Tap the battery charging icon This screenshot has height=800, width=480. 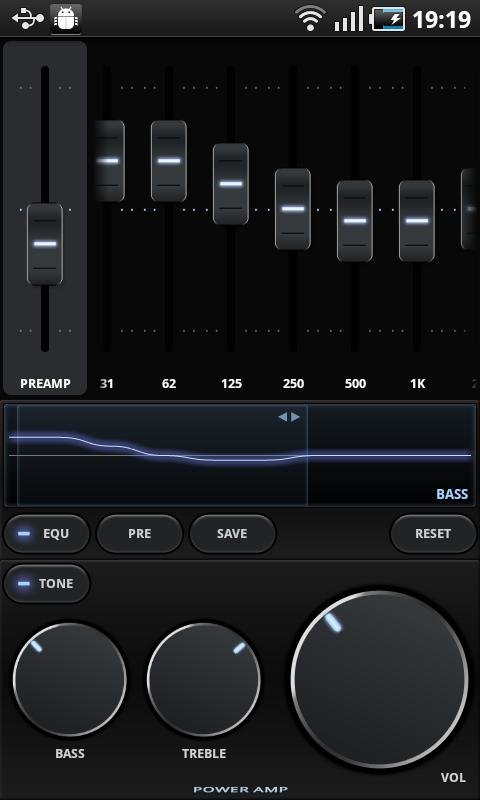pyautogui.click(x=388, y=19)
